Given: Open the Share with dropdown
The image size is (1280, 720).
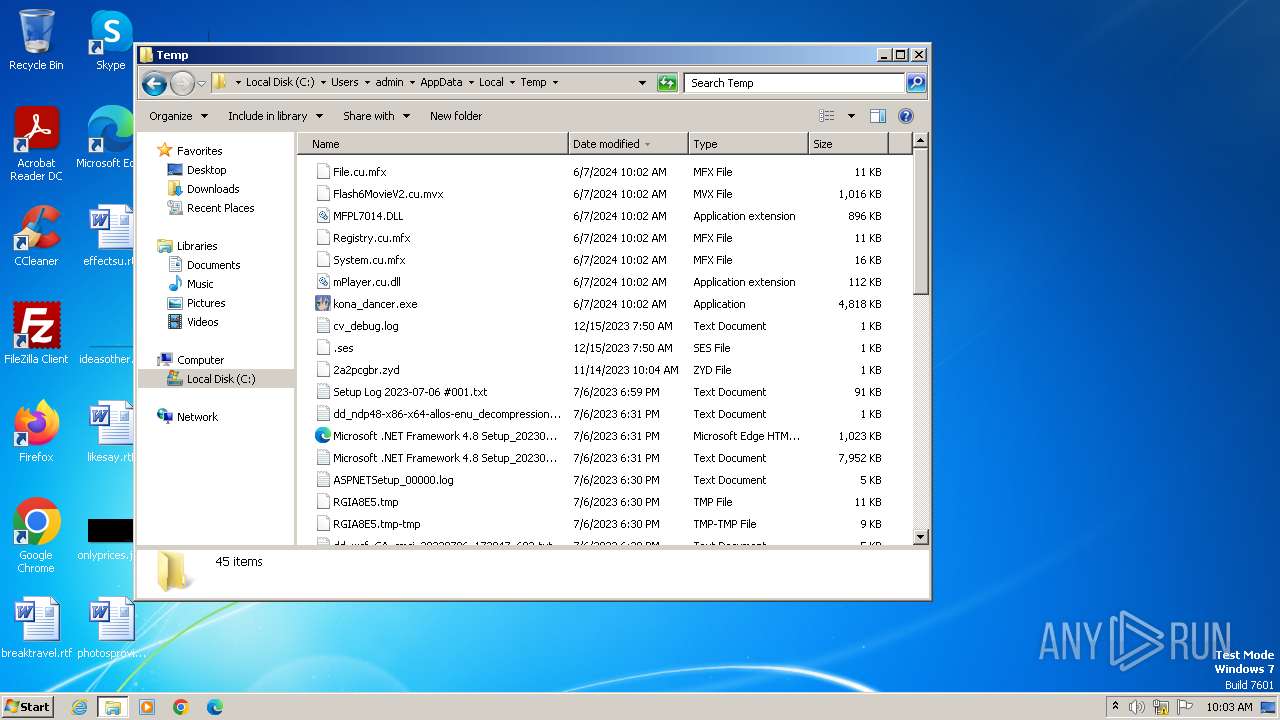Looking at the screenshot, I should (x=376, y=116).
